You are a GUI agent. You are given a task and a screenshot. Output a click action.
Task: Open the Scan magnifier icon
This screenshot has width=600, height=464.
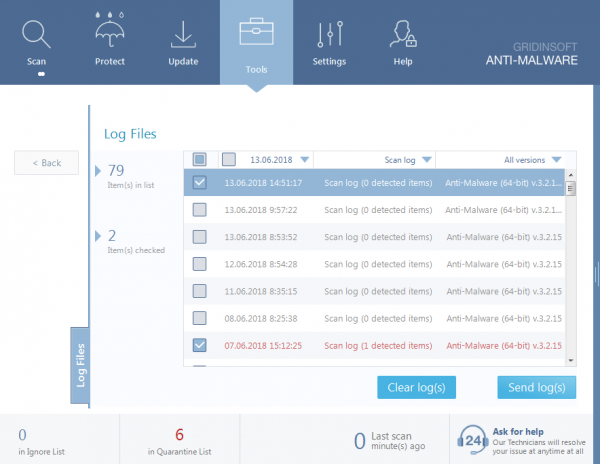click(36, 34)
